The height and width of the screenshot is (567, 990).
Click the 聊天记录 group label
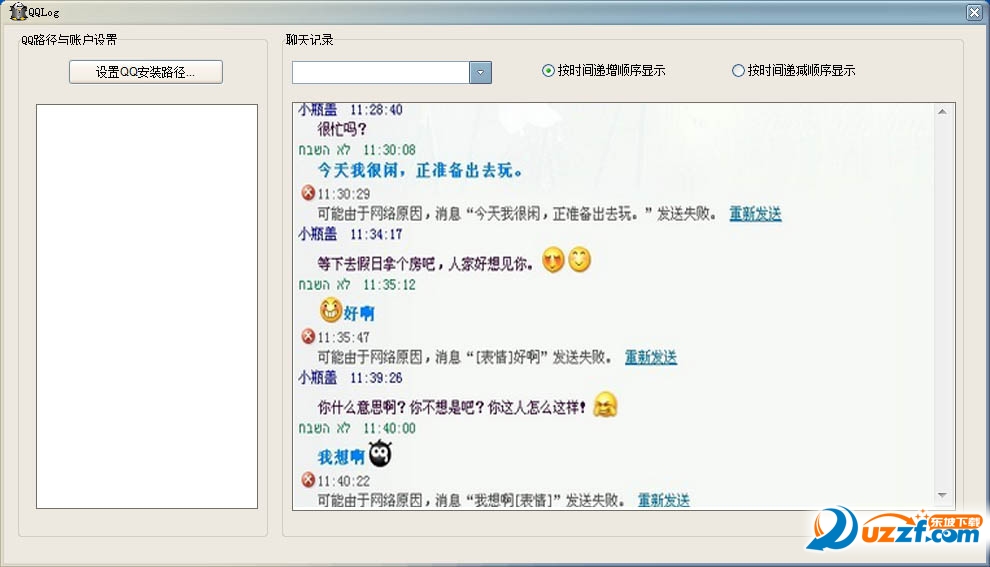(309, 40)
